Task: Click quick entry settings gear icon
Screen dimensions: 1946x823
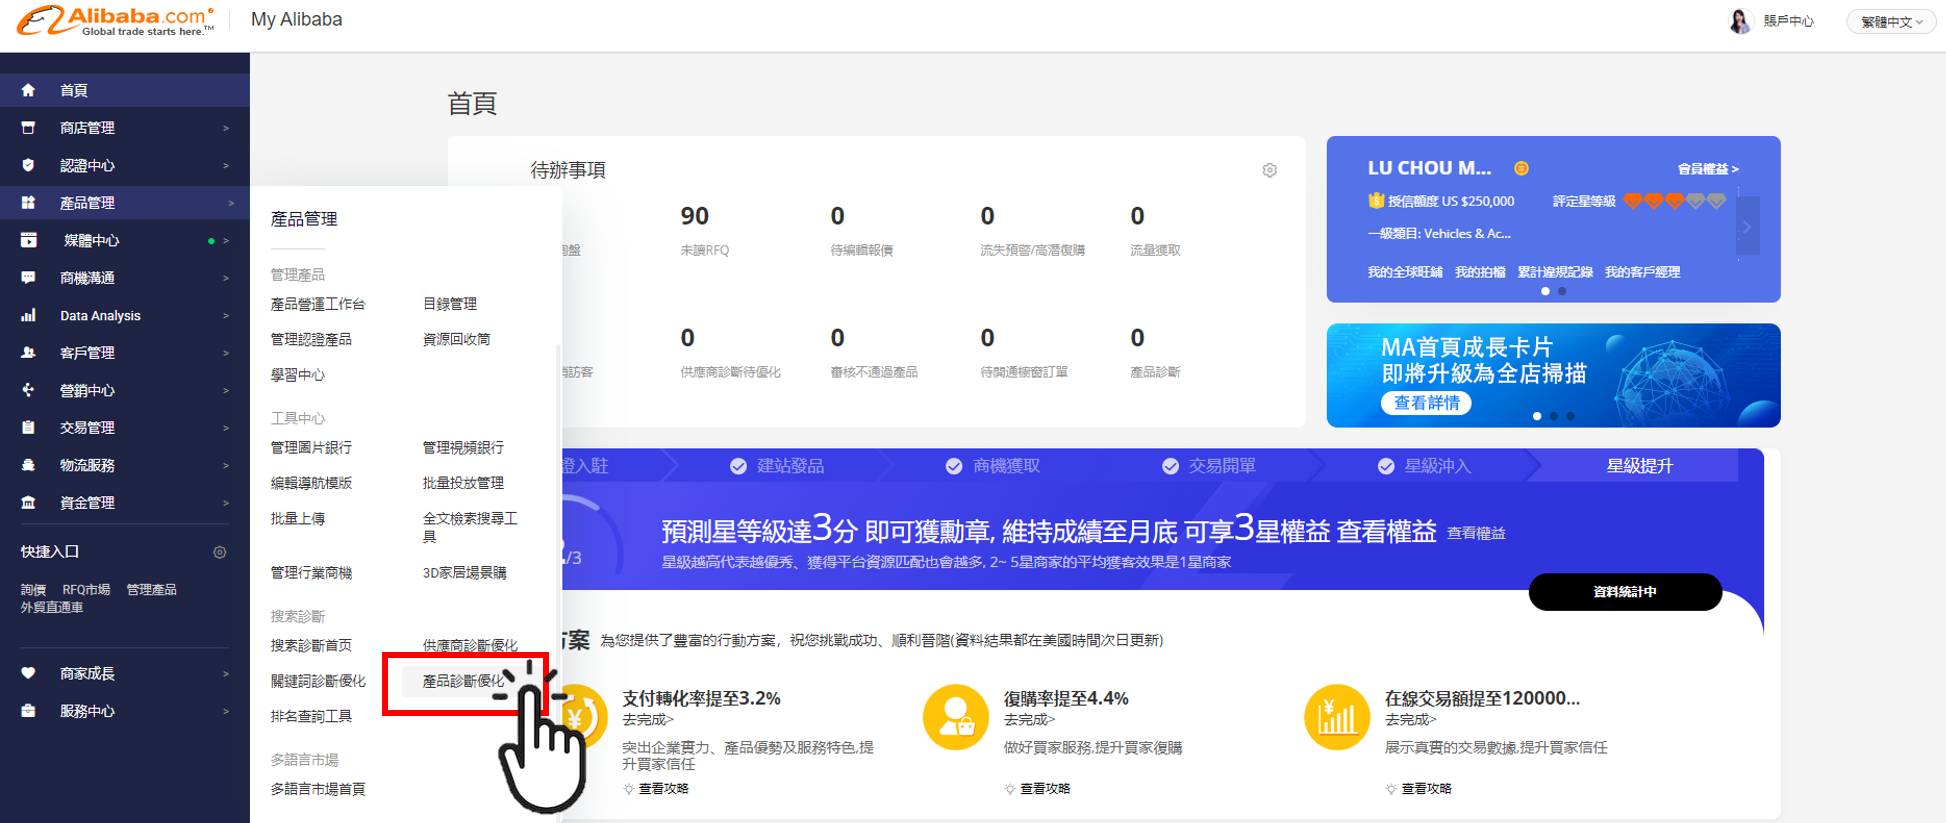Action: point(220,552)
